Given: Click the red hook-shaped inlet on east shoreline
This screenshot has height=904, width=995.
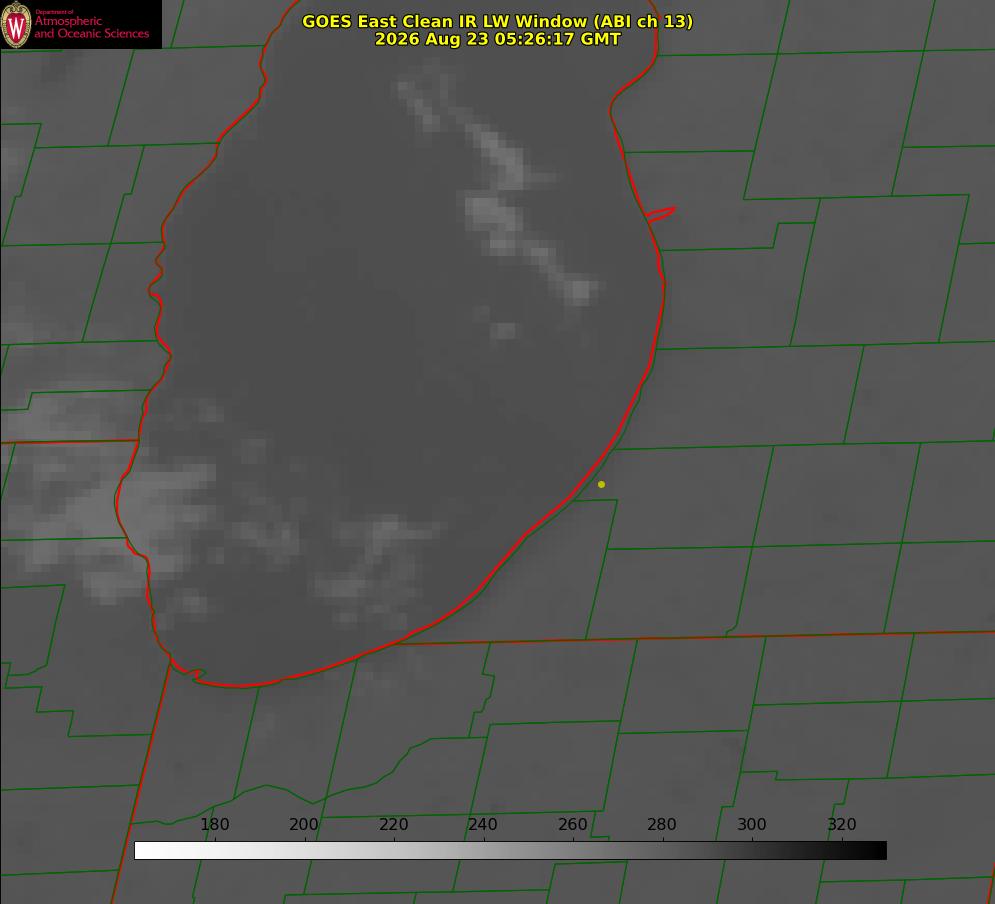Looking at the screenshot, I should pos(661,214).
